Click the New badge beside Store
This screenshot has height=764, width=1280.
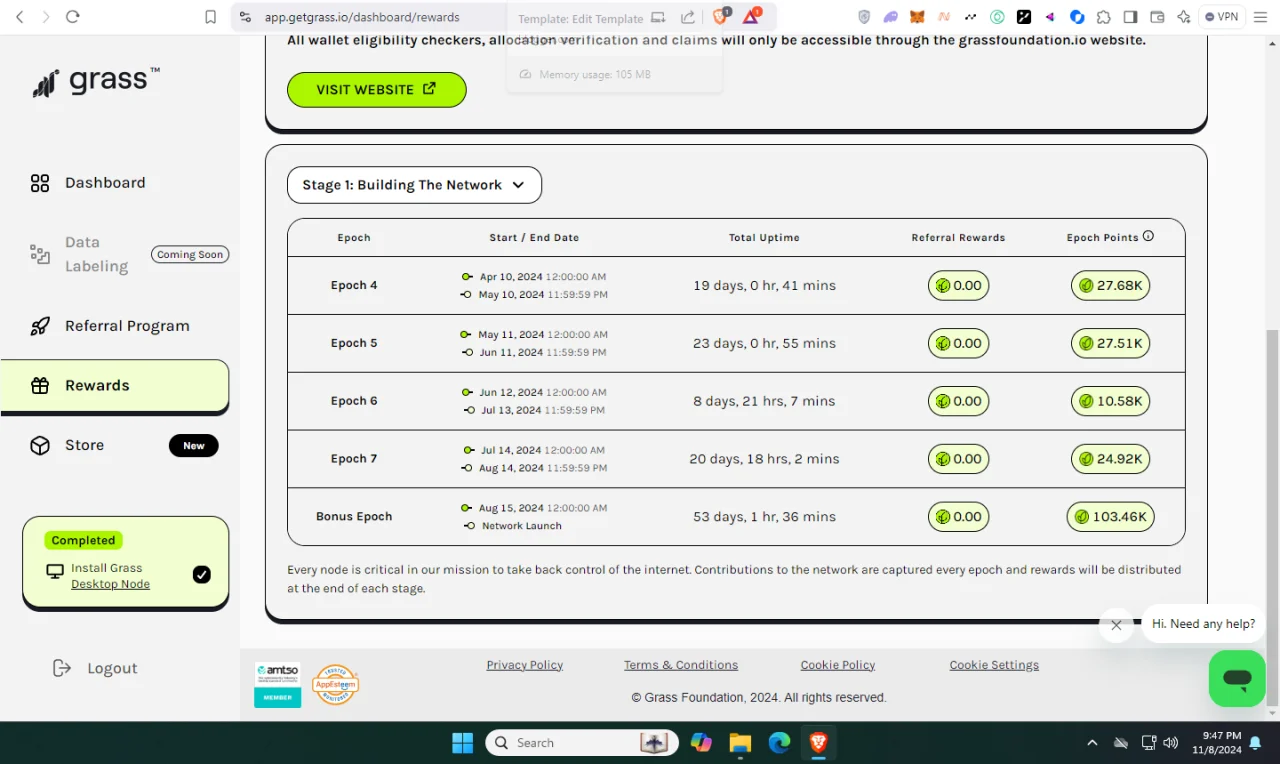click(194, 446)
